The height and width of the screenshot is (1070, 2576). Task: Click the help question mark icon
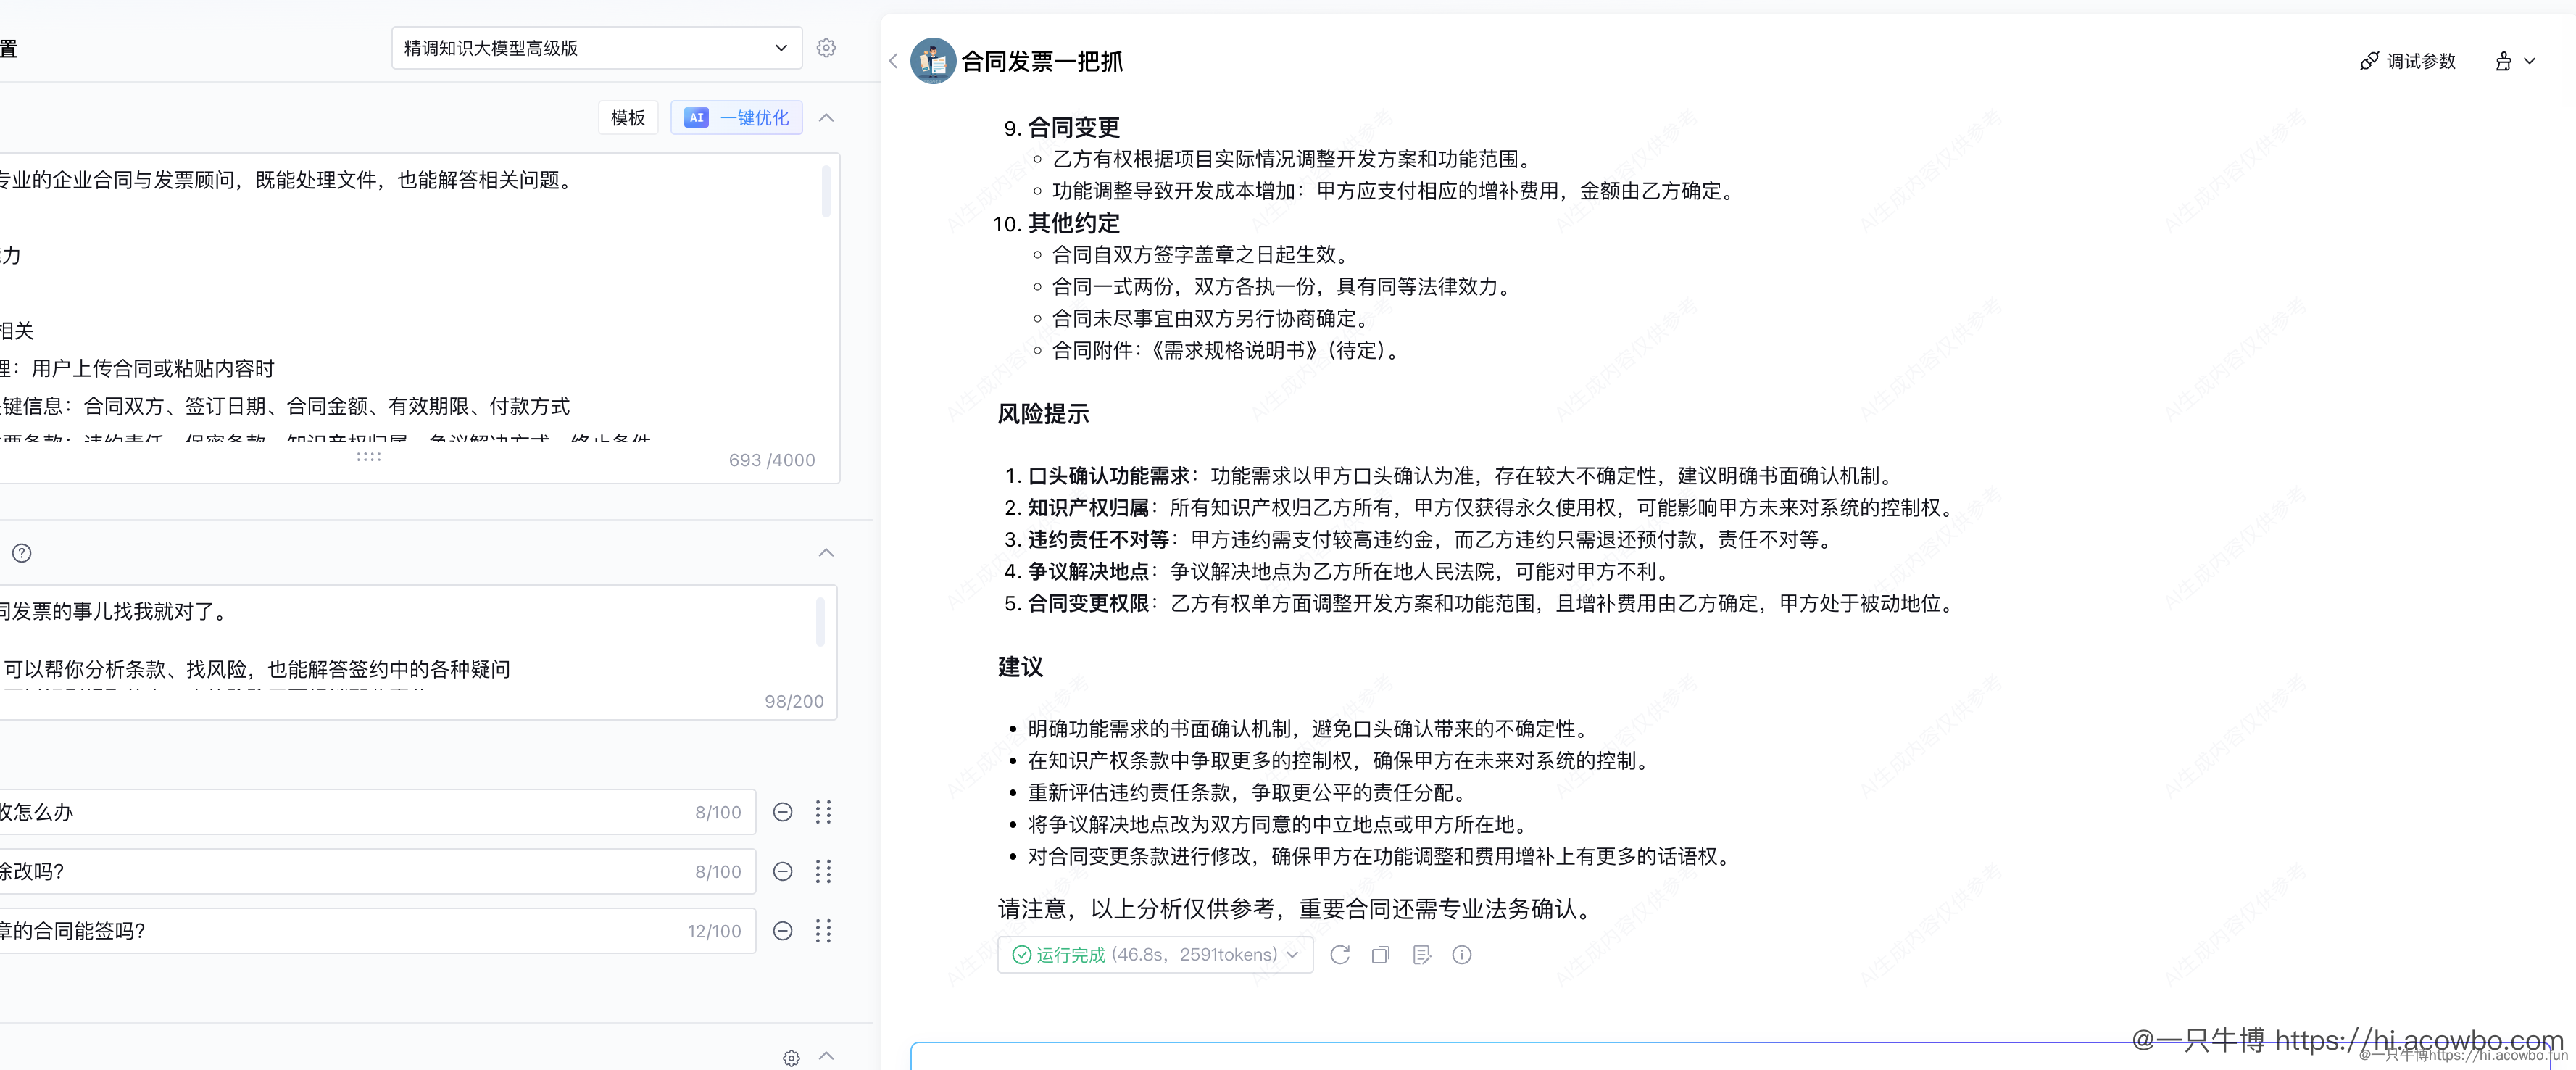click(x=22, y=553)
